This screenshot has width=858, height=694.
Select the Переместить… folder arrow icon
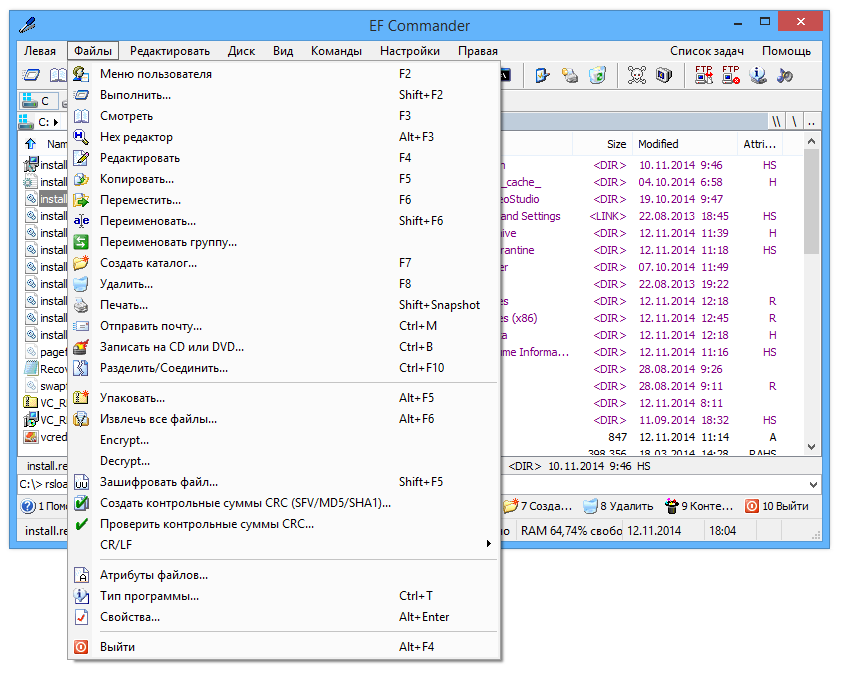coord(82,200)
